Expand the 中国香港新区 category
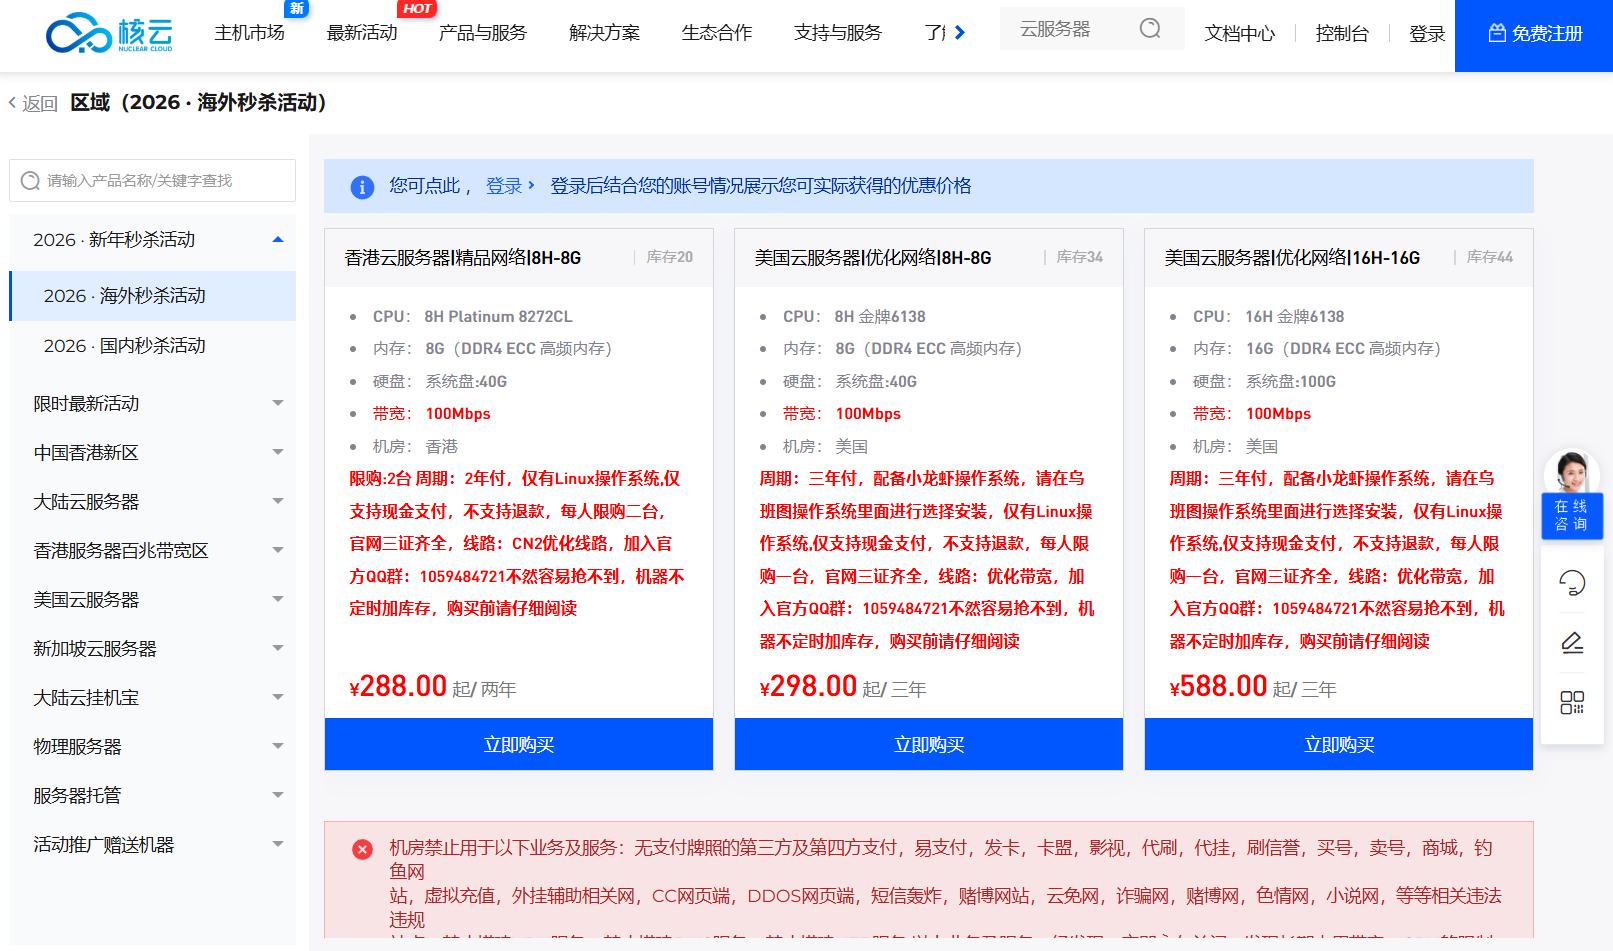The width and height of the screenshot is (1613, 951). [x=278, y=452]
